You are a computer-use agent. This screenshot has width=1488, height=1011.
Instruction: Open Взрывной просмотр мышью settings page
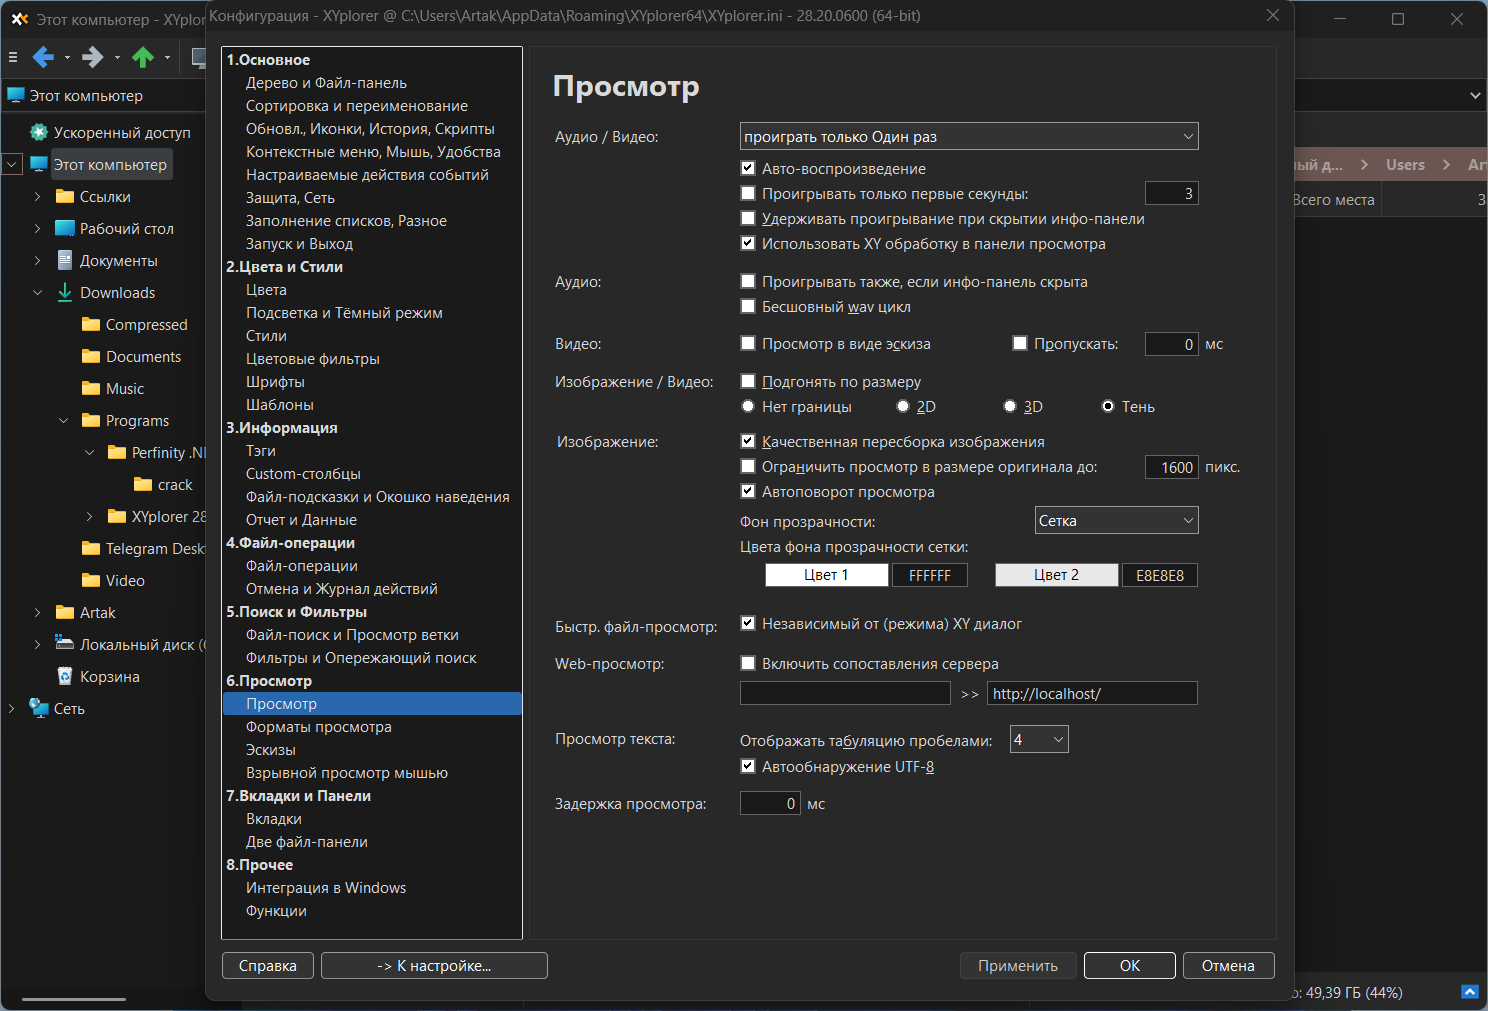[x=347, y=773]
